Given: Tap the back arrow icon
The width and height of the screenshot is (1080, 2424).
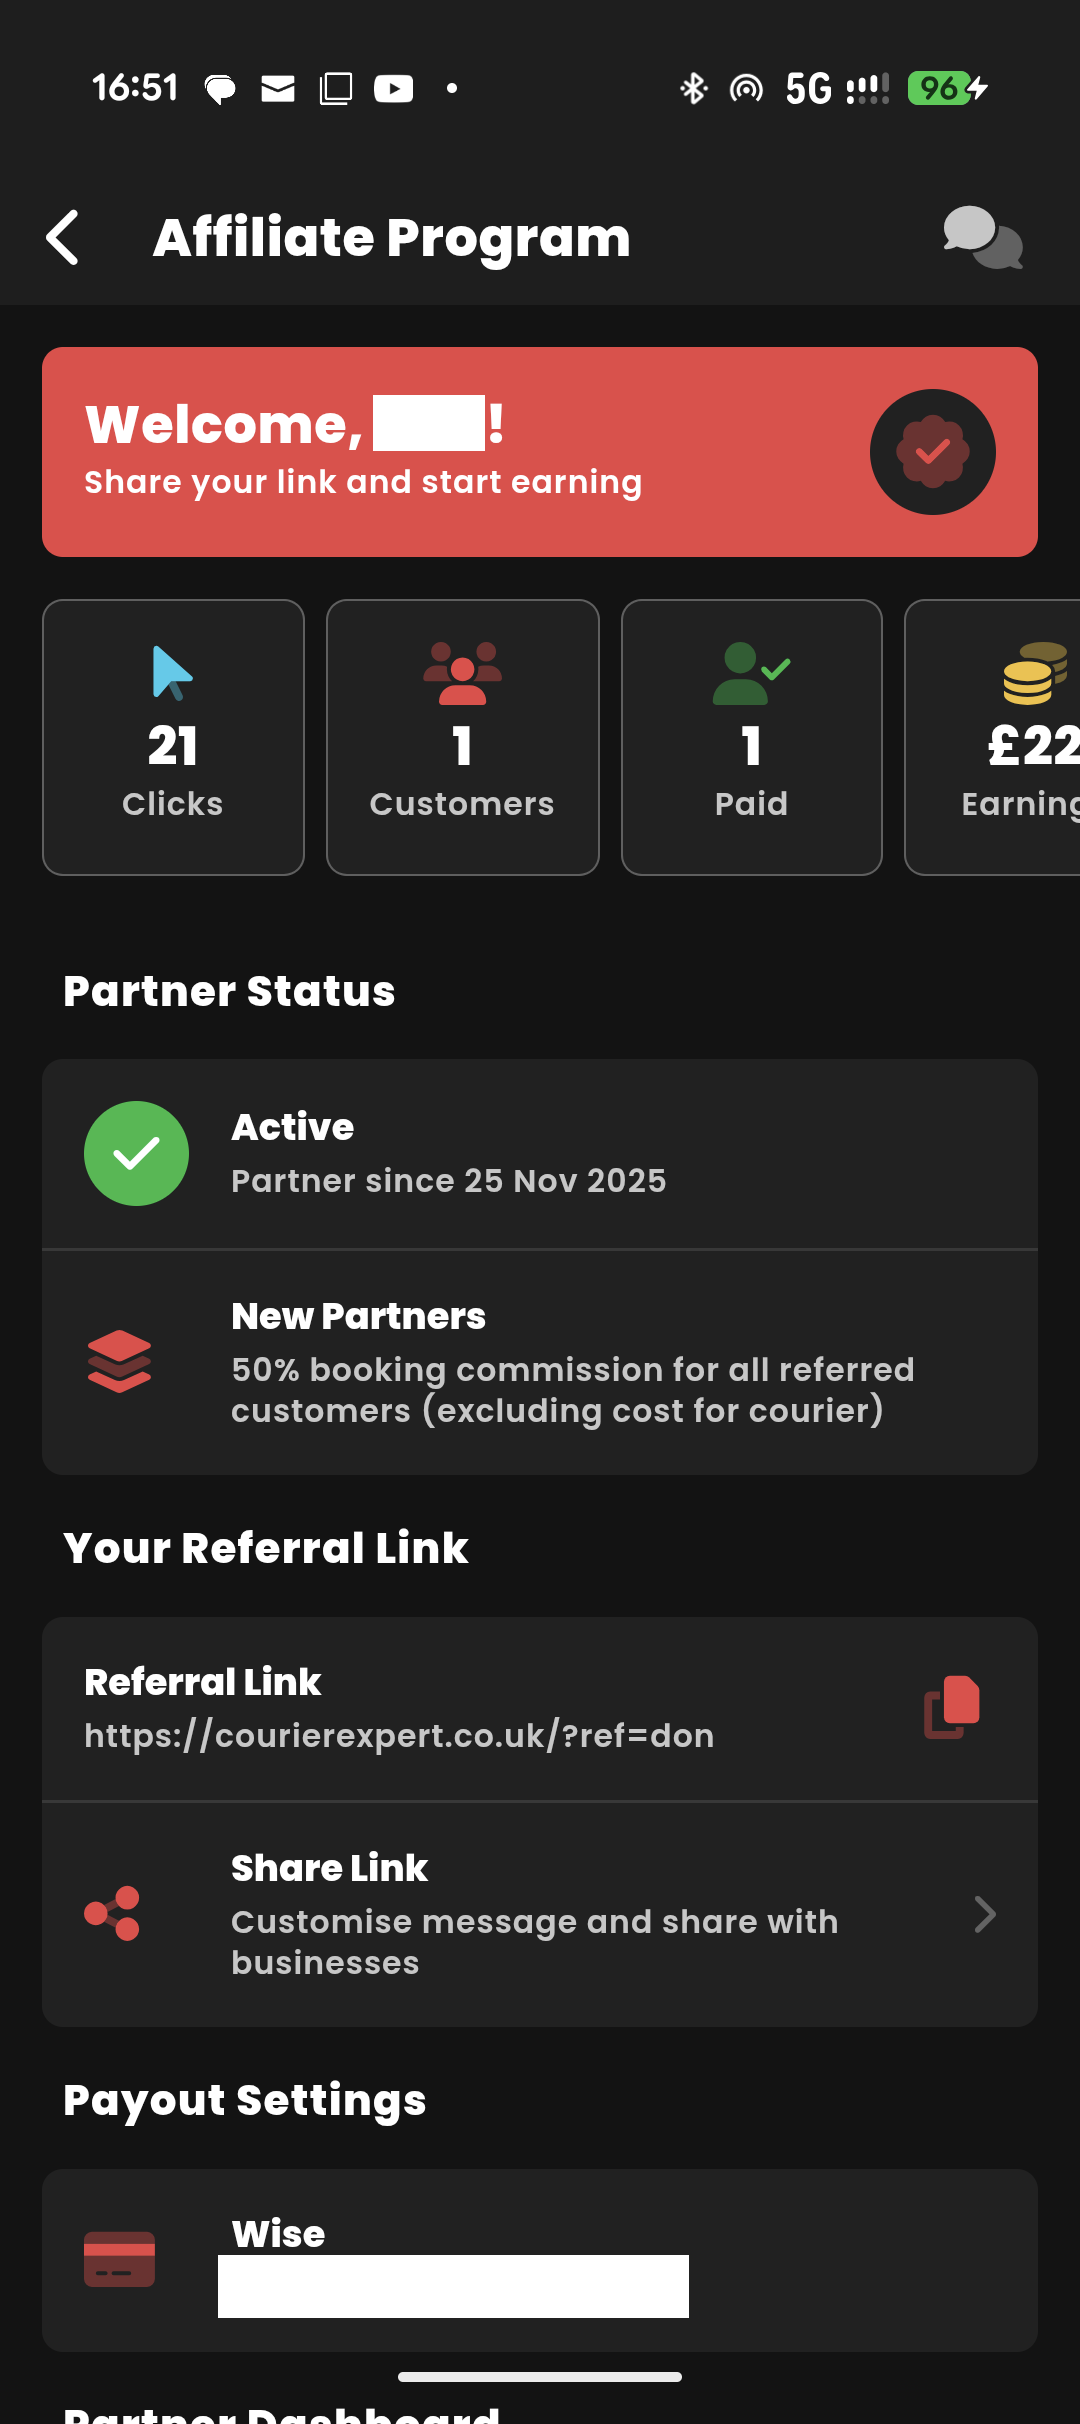Looking at the screenshot, I should coord(63,238).
